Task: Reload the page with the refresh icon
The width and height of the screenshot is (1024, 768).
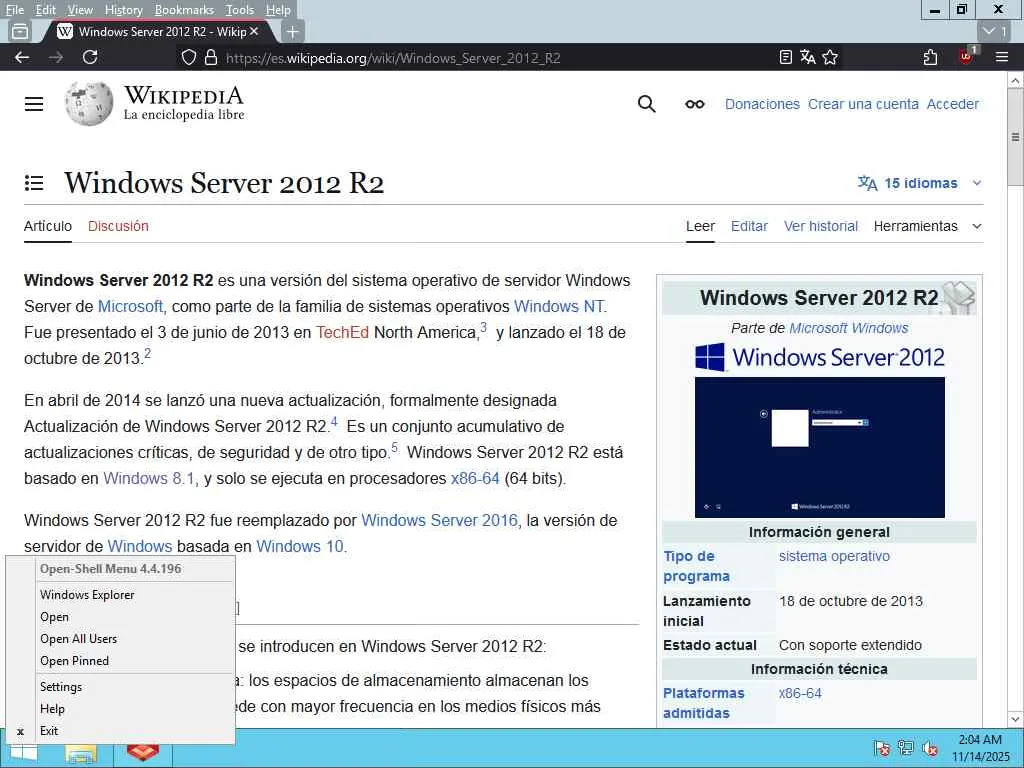Action: coord(90,57)
